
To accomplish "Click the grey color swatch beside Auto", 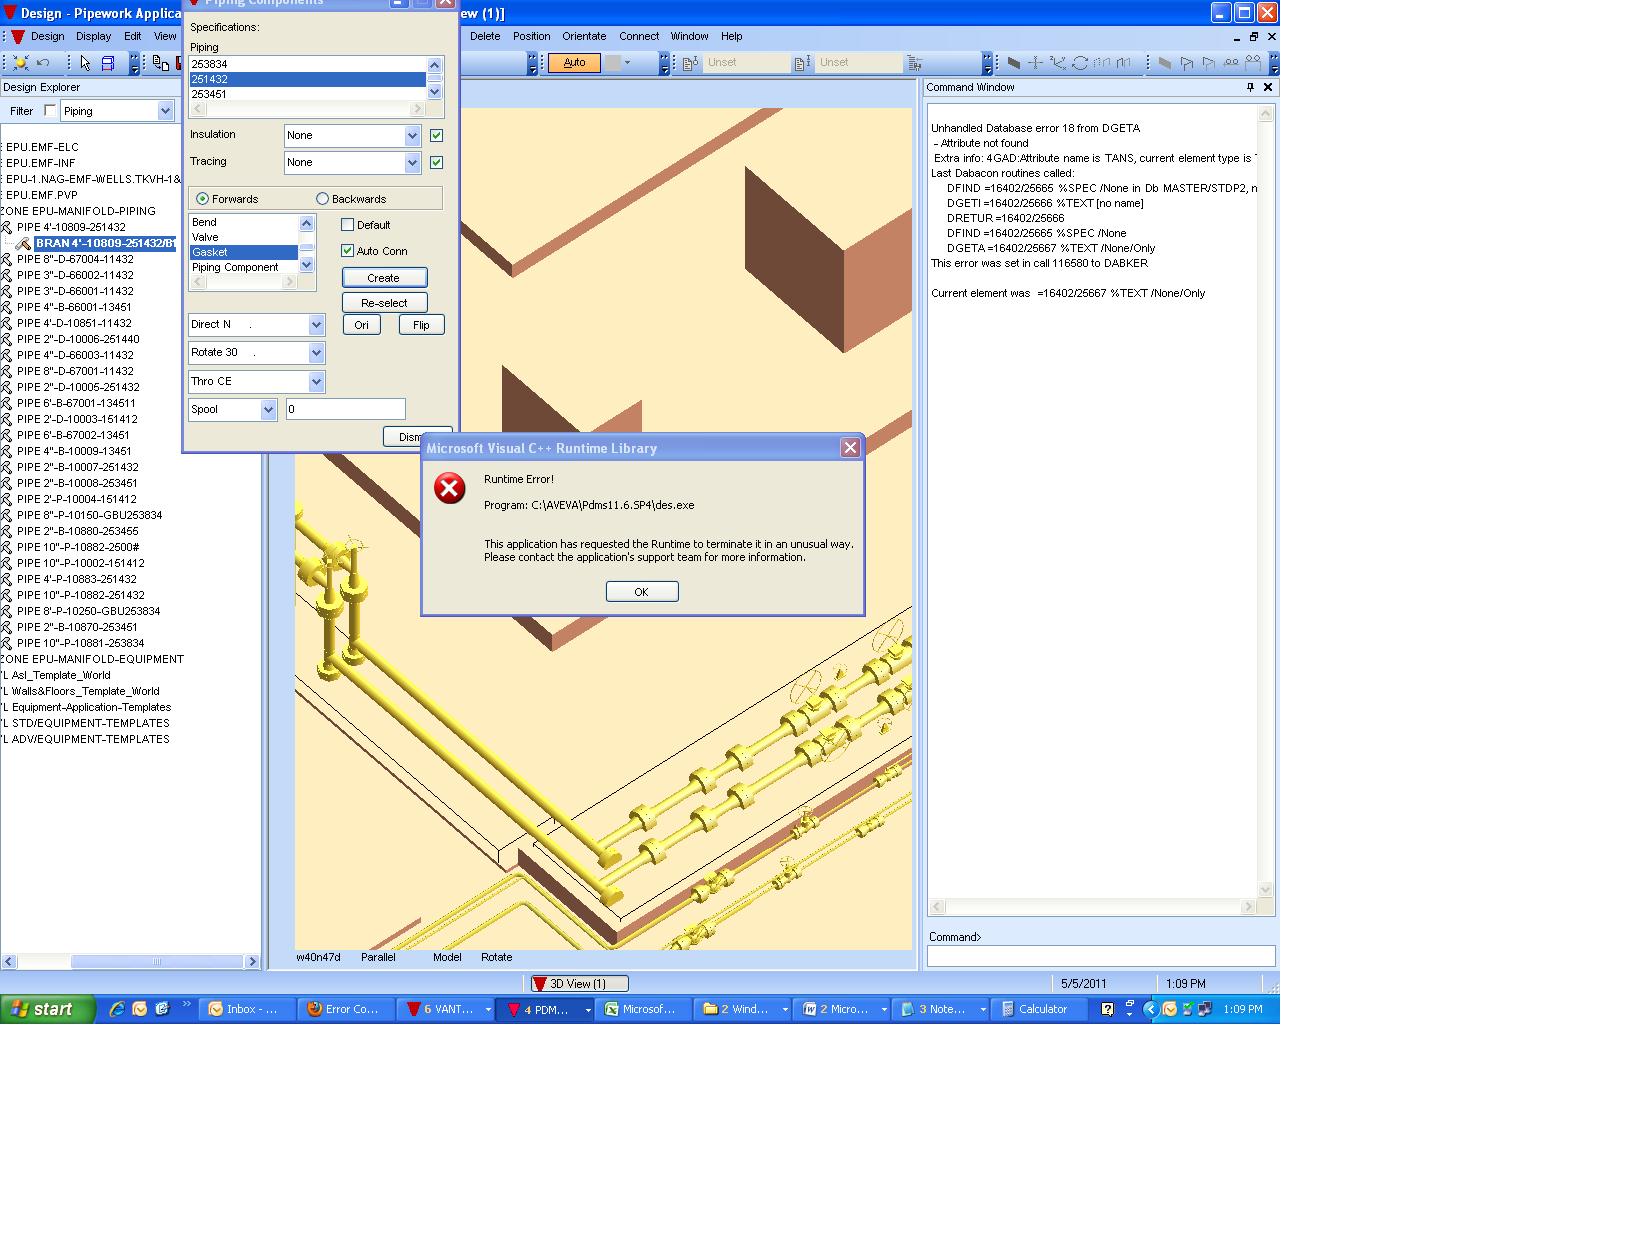I will tap(613, 62).
